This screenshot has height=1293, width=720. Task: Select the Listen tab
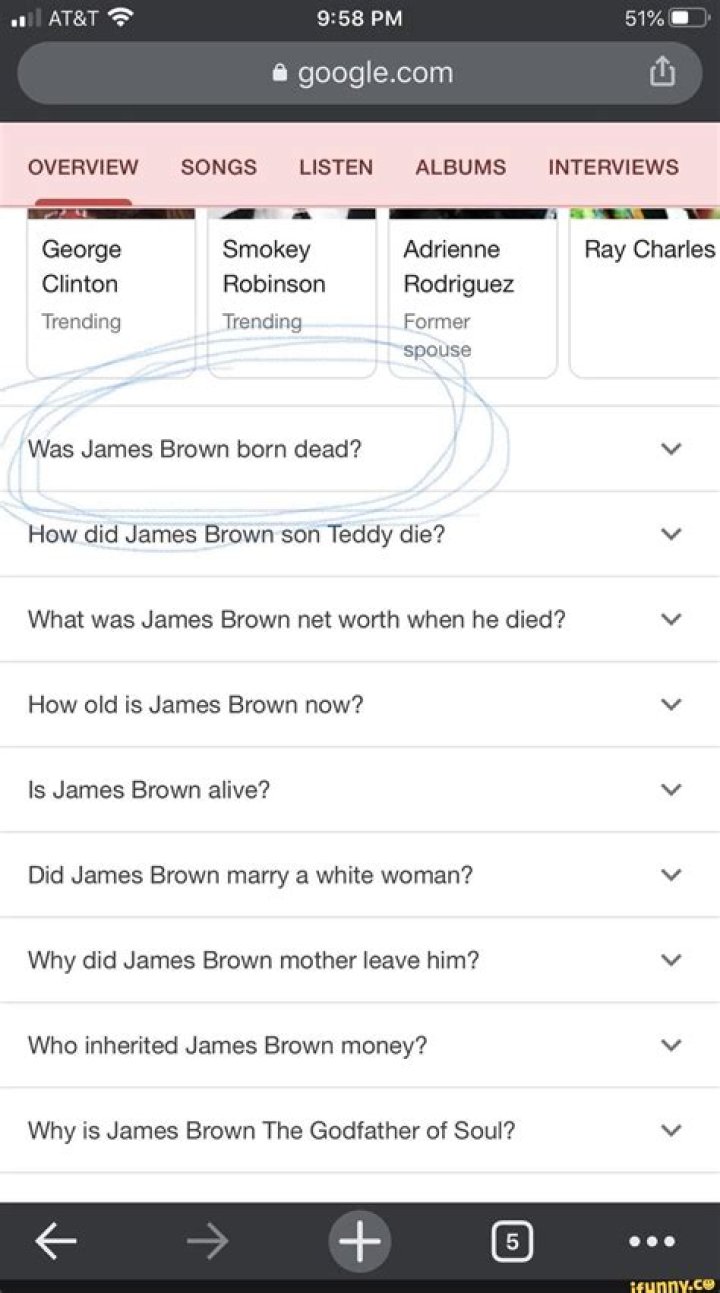(336, 167)
